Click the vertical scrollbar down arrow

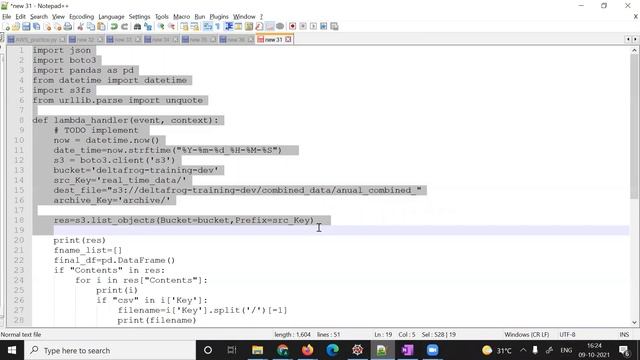point(634,322)
